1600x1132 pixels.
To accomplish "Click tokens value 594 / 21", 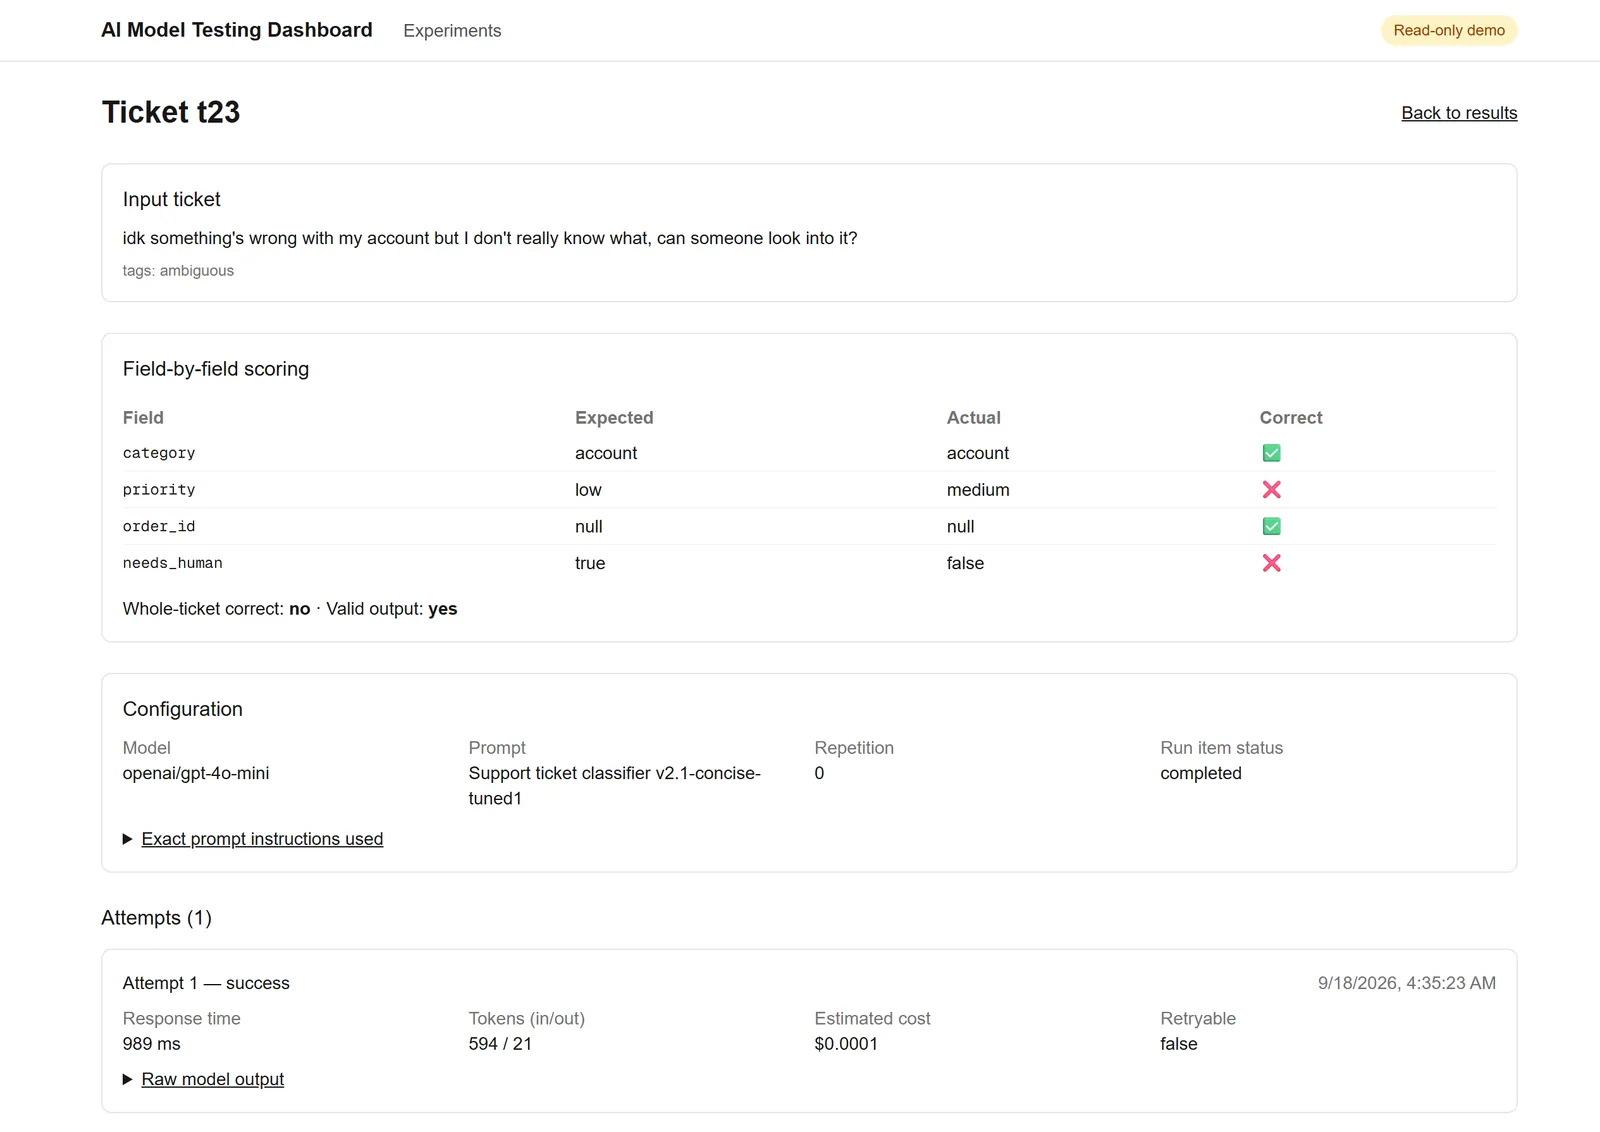I will click(500, 1044).
